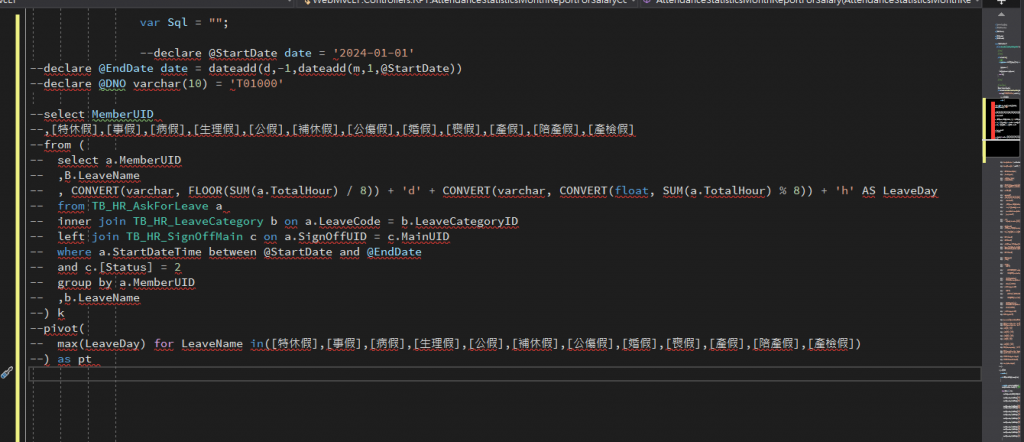Click the '2024-01-01' date string
This screenshot has height=442, width=1024.
[374, 53]
